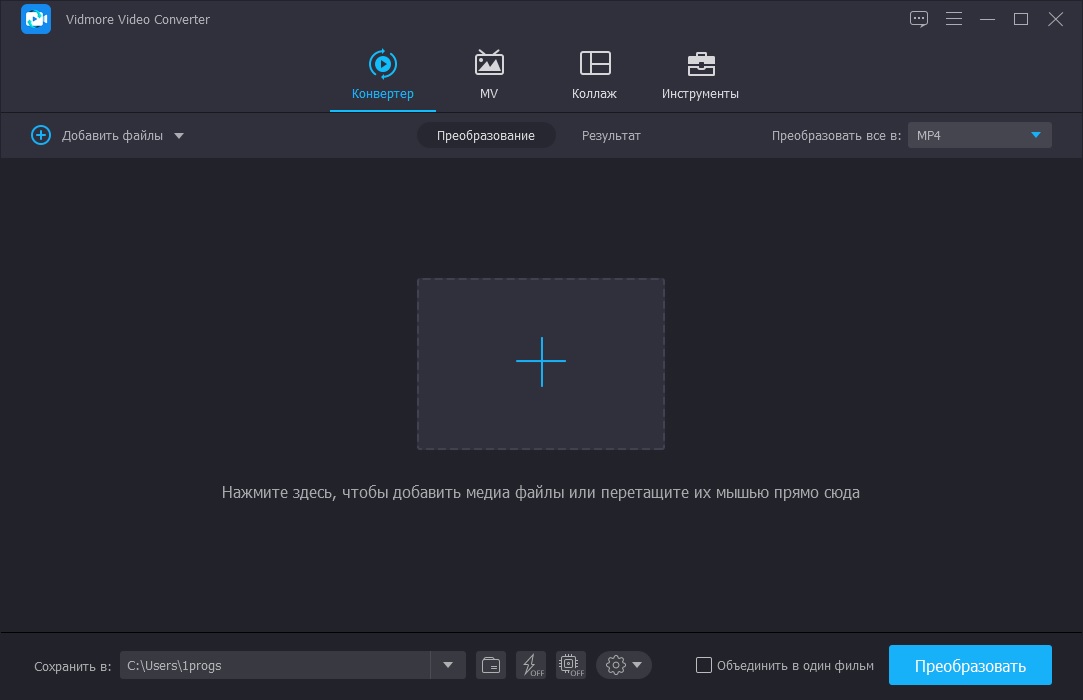The image size is (1083, 700).
Task: Click the Преобразовать button
Action: coord(969,664)
